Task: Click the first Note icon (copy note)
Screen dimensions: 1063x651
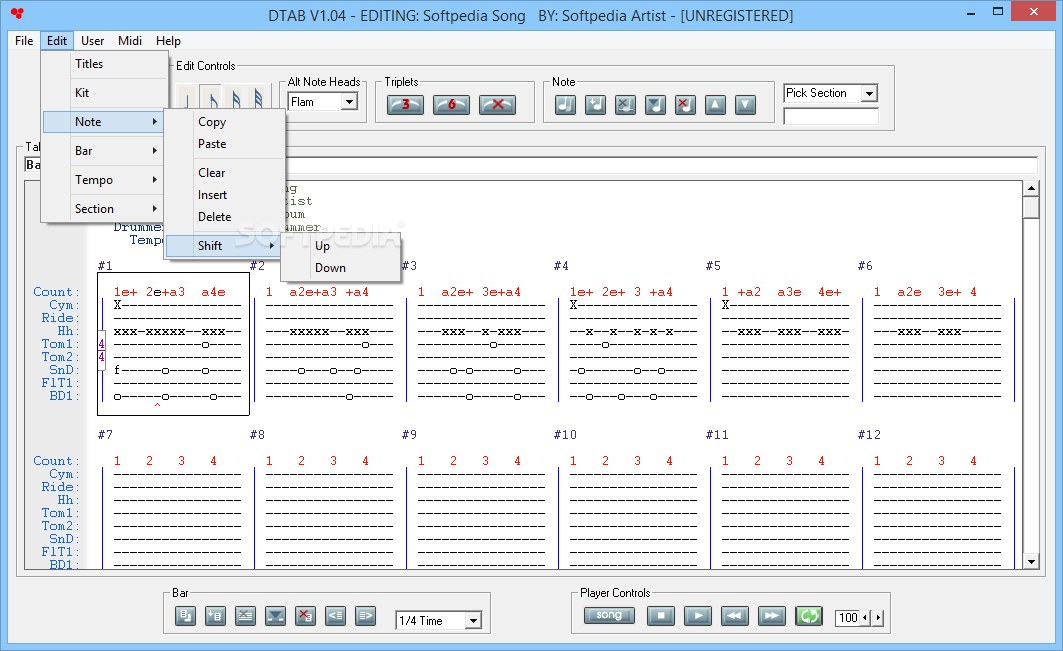Action: coord(565,104)
